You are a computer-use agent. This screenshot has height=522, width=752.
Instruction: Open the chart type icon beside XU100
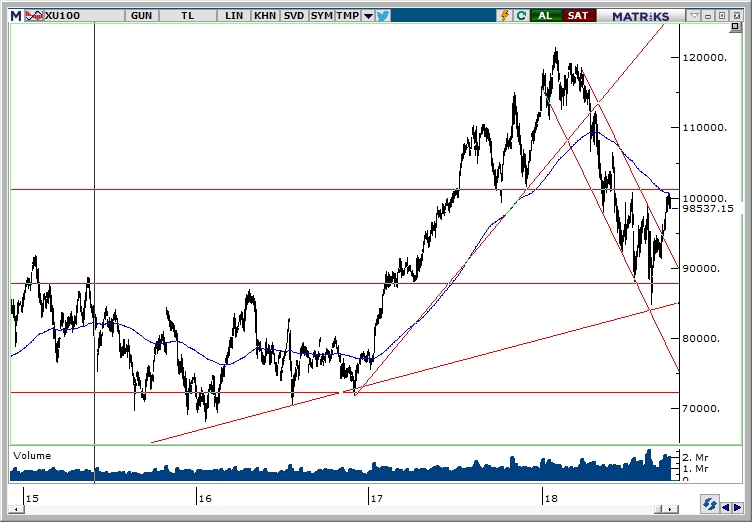tap(34, 16)
